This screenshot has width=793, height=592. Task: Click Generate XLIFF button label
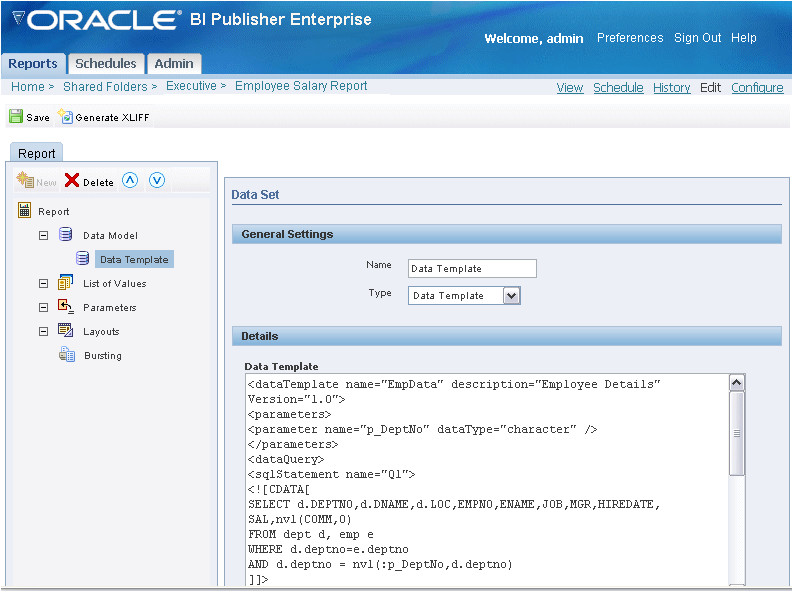click(x=112, y=117)
